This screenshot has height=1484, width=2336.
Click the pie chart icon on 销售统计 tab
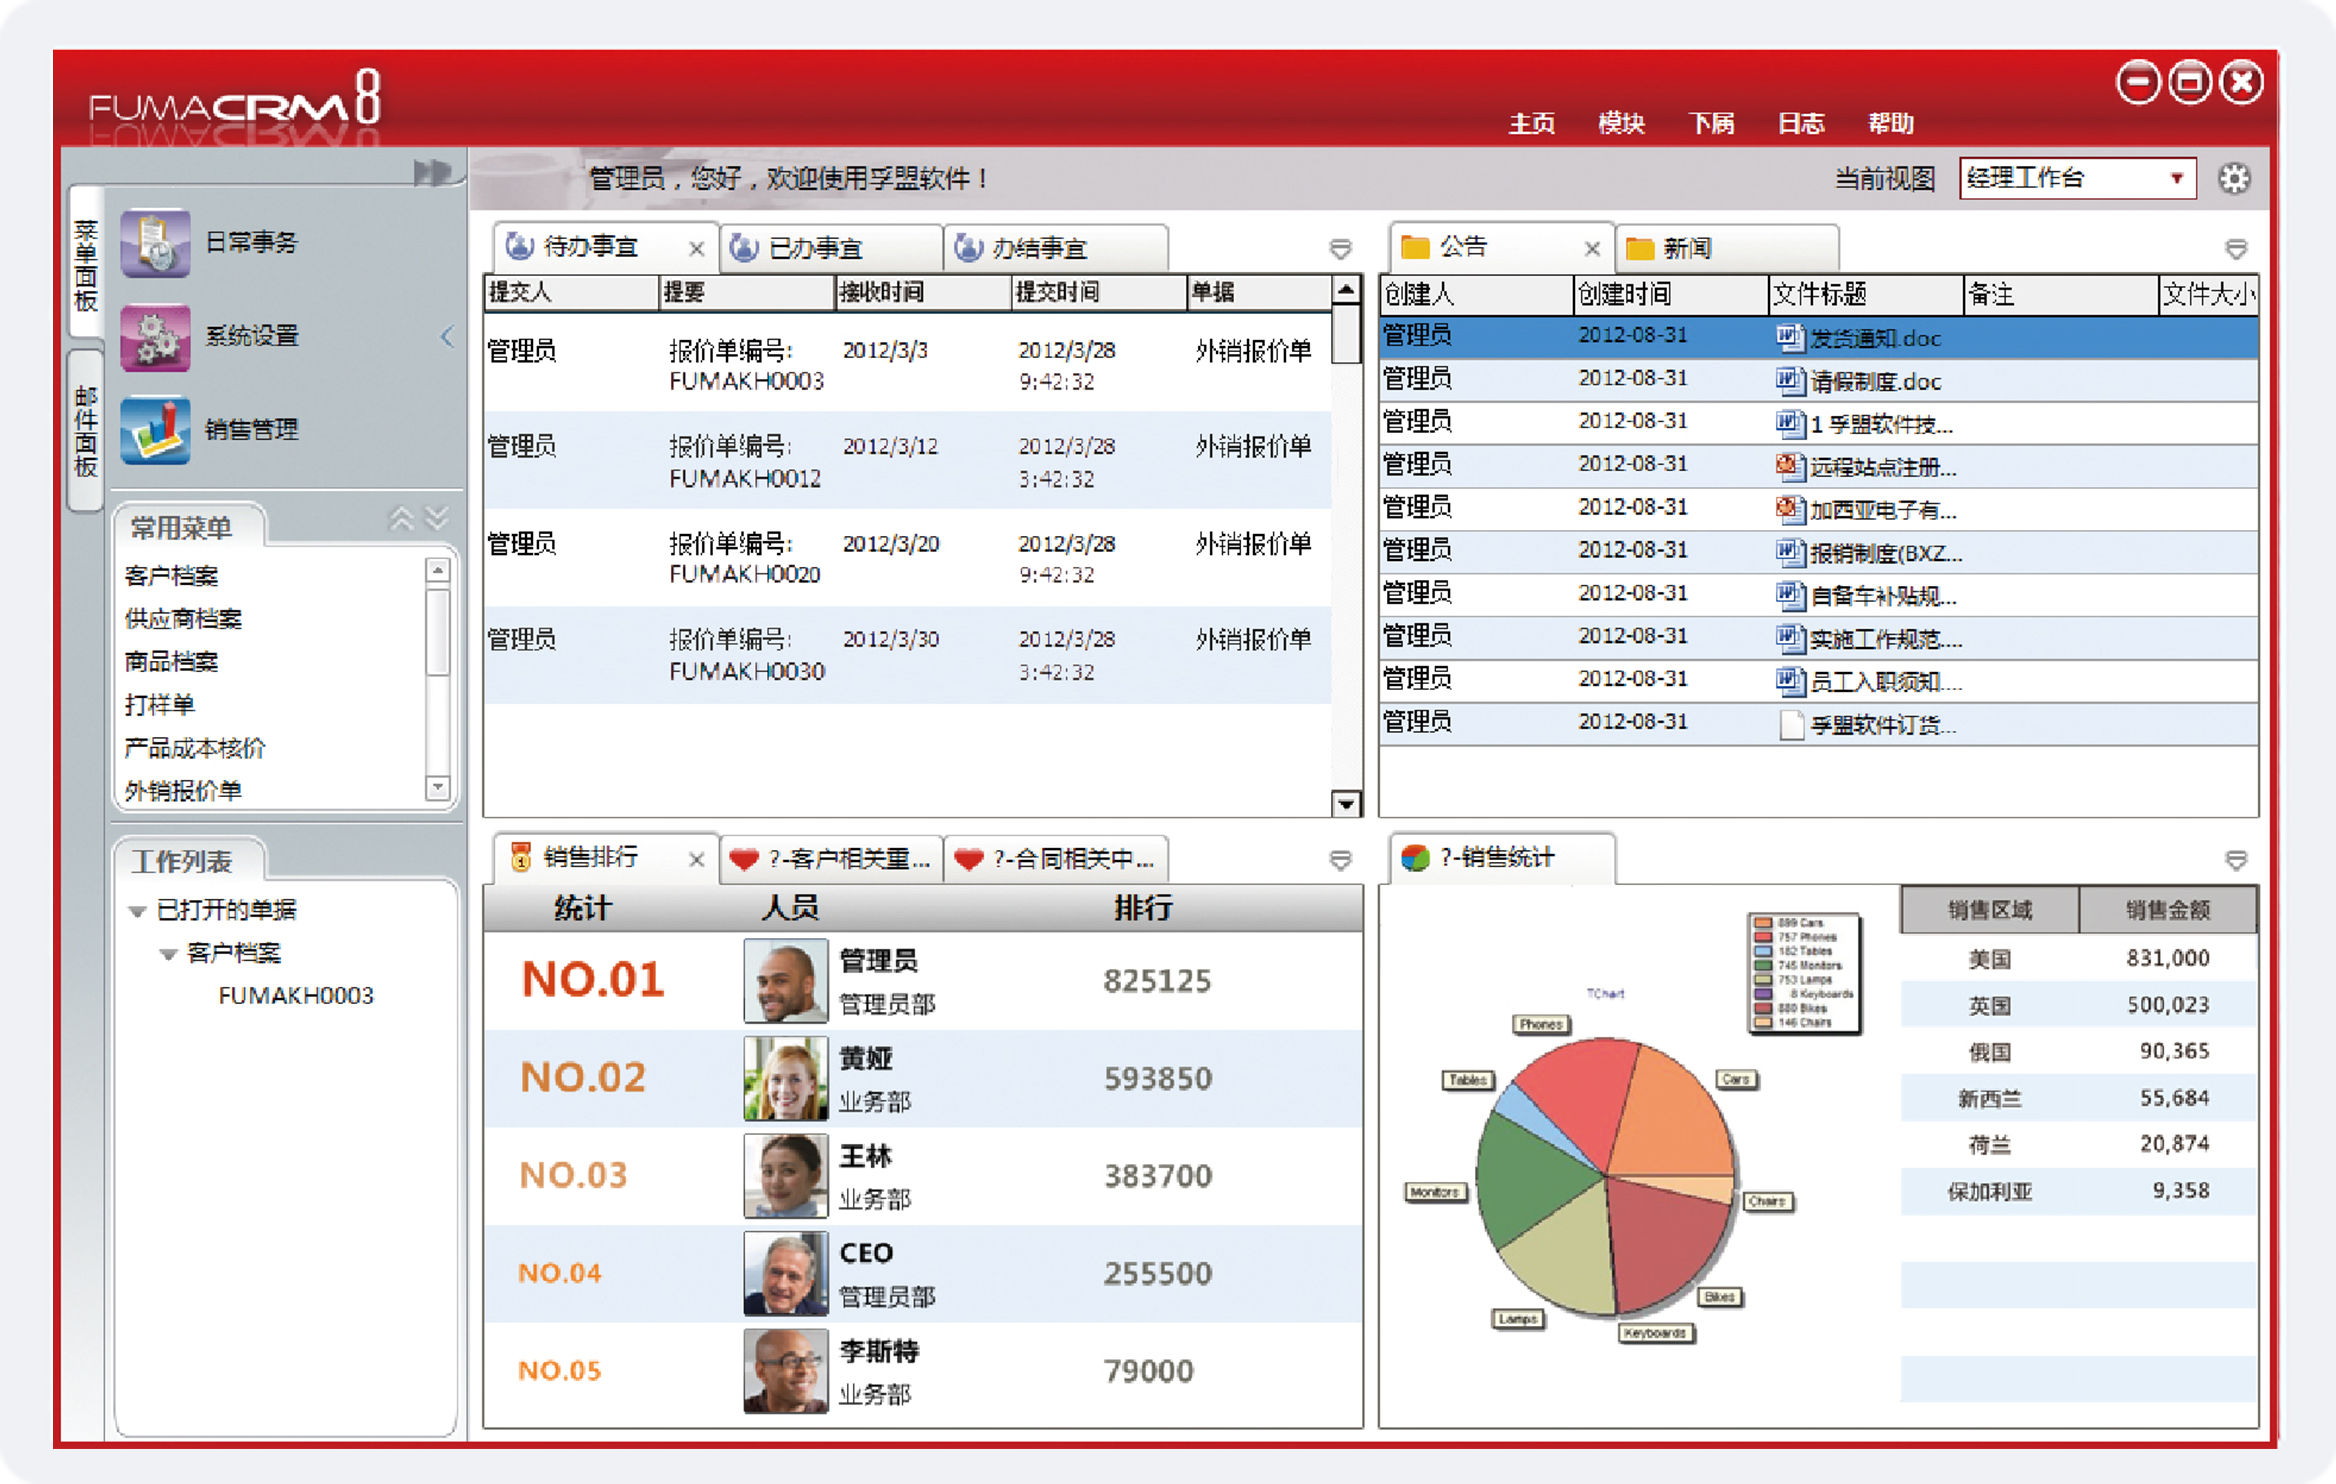(1416, 857)
